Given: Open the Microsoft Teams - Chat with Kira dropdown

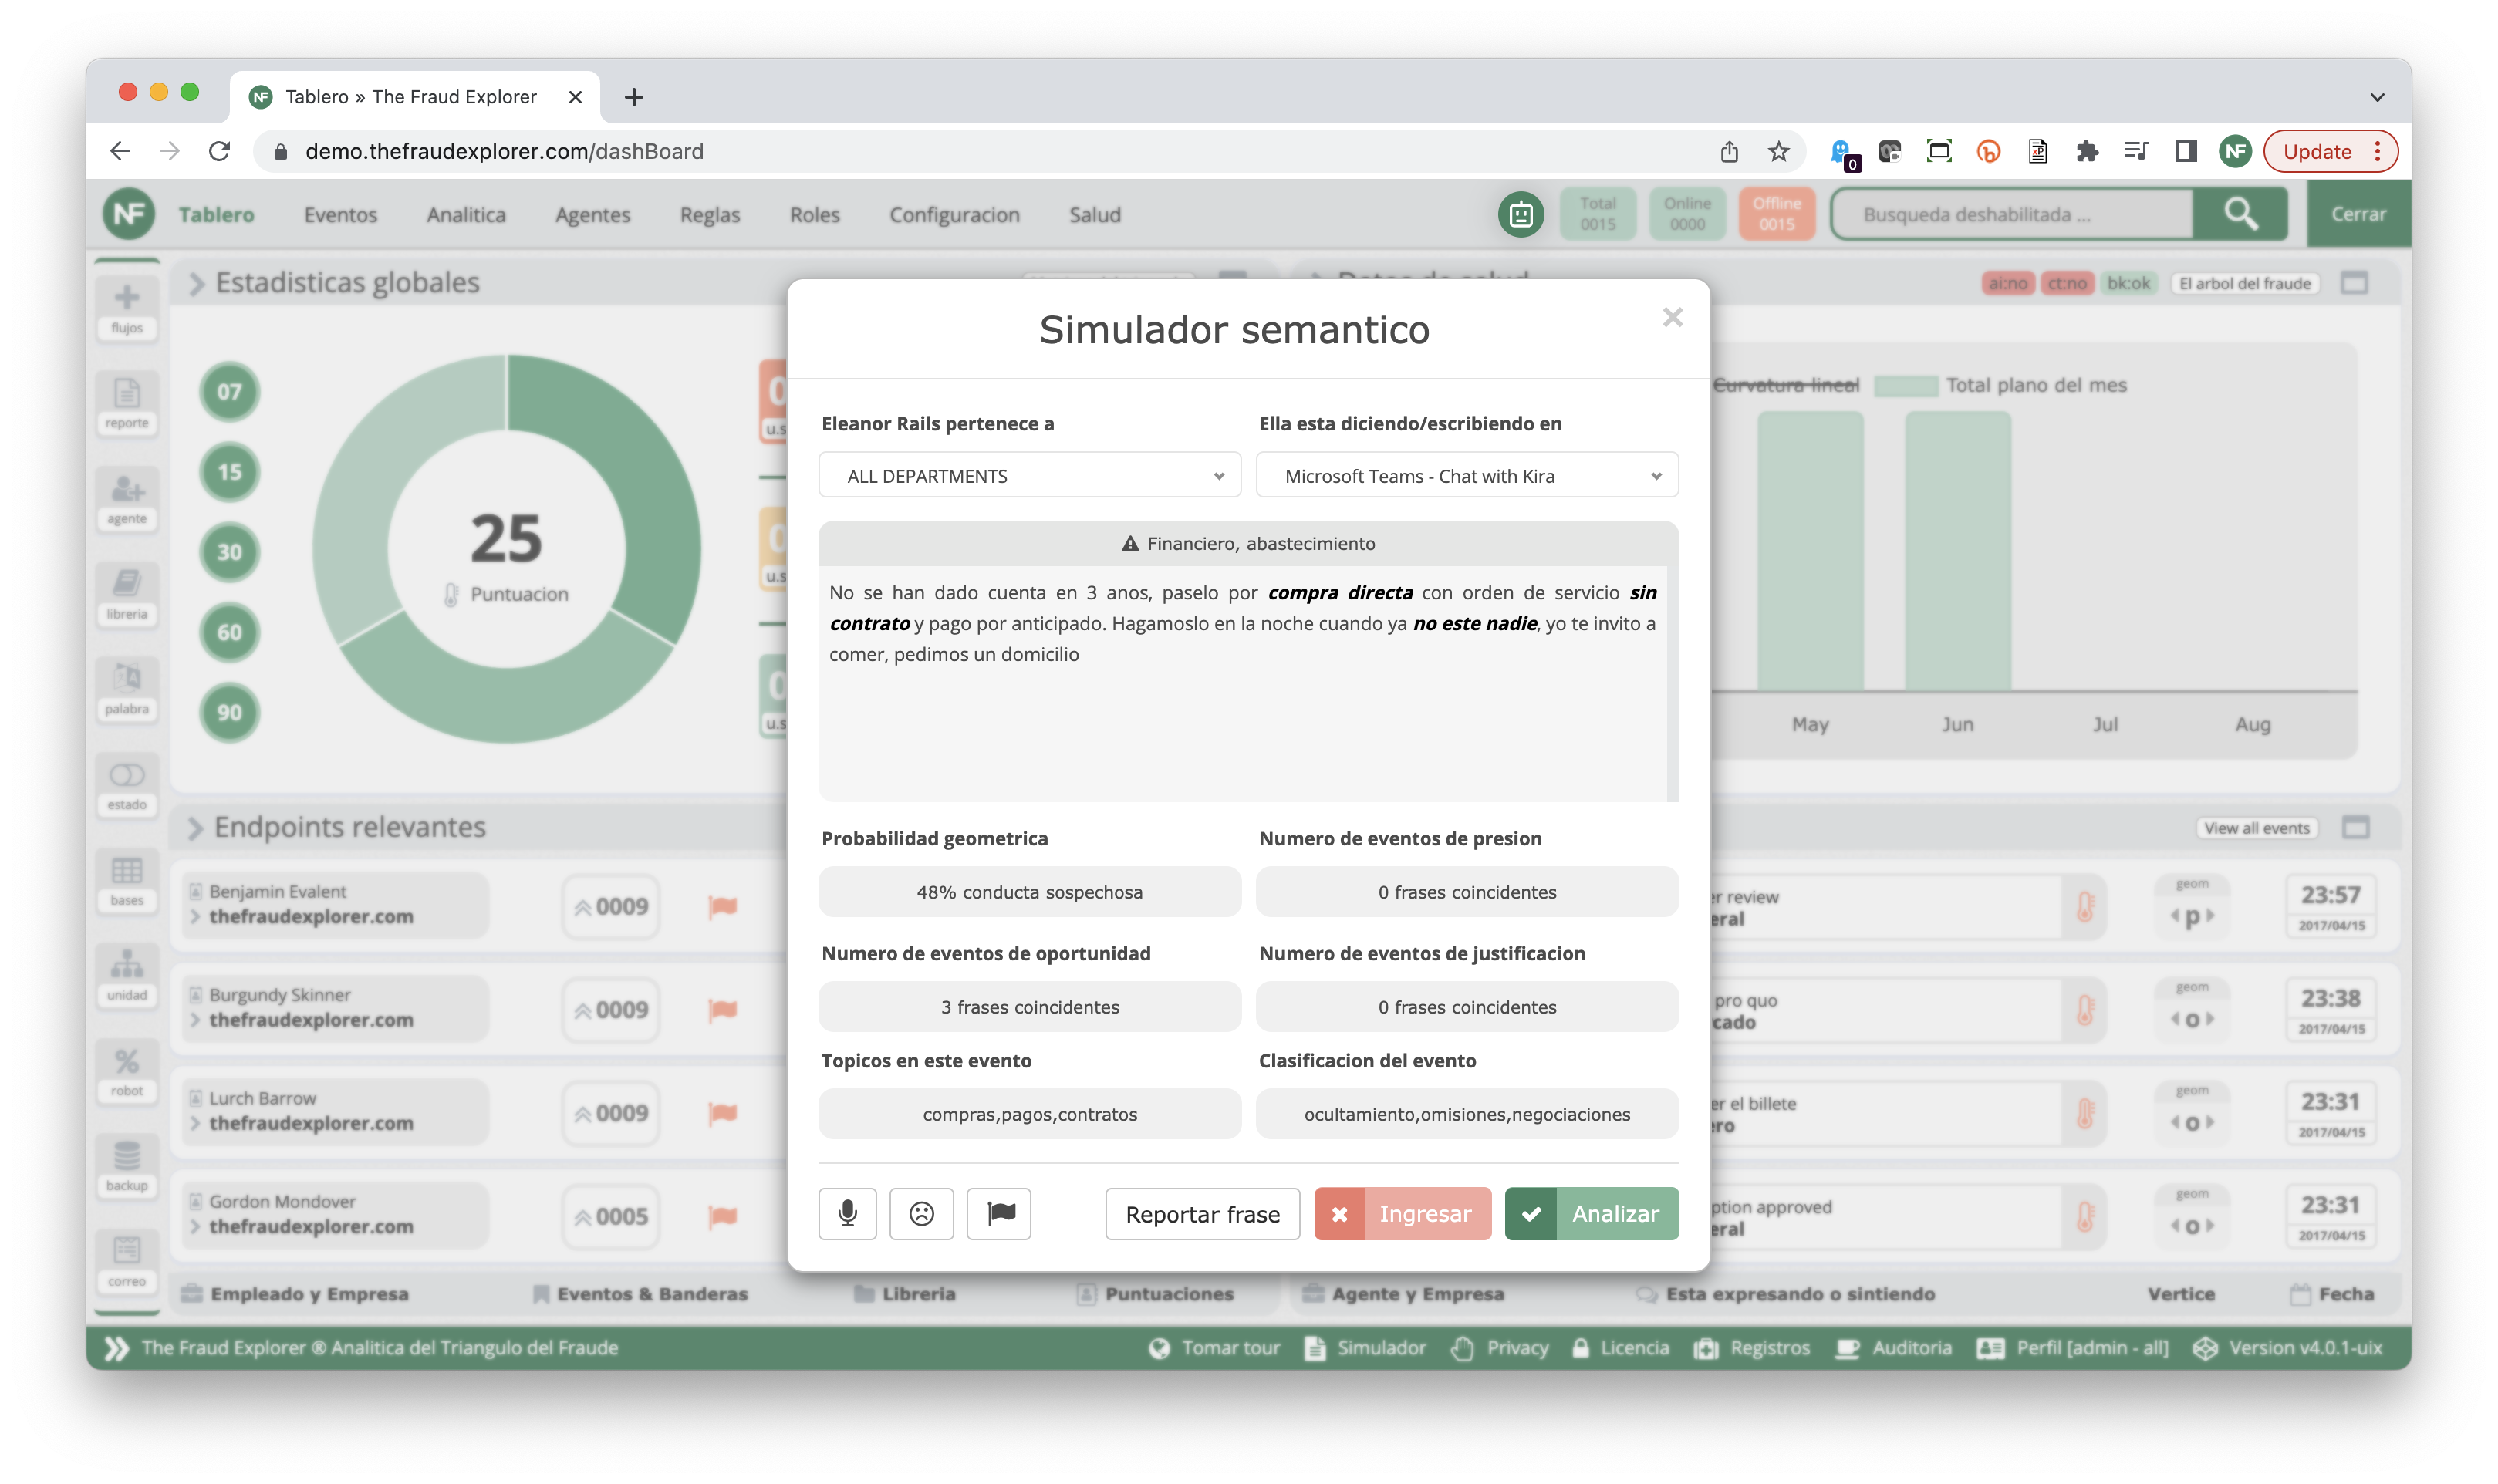Looking at the screenshot, I should coord(1467,475).
